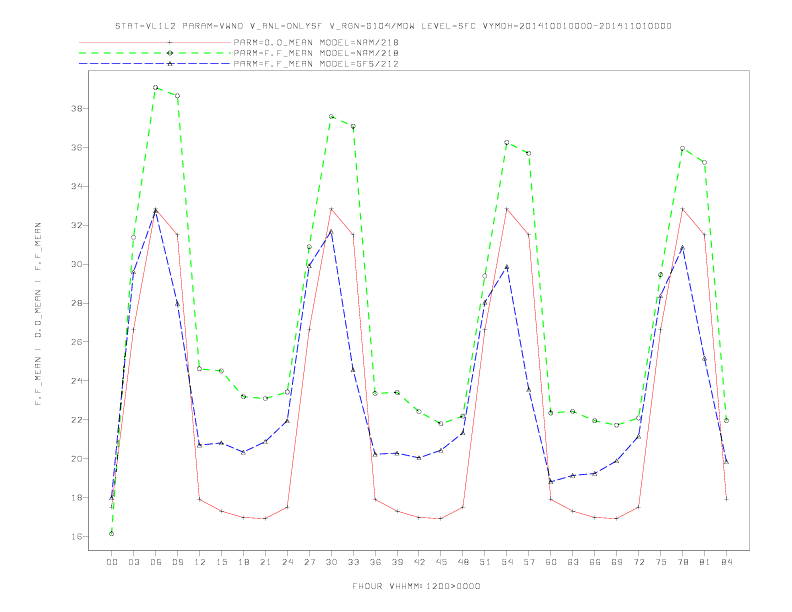Click x-axis forecast hour label 27
The height and width of the screenshot is (612, 792).
pyautogui.click(x=309, y=562)
